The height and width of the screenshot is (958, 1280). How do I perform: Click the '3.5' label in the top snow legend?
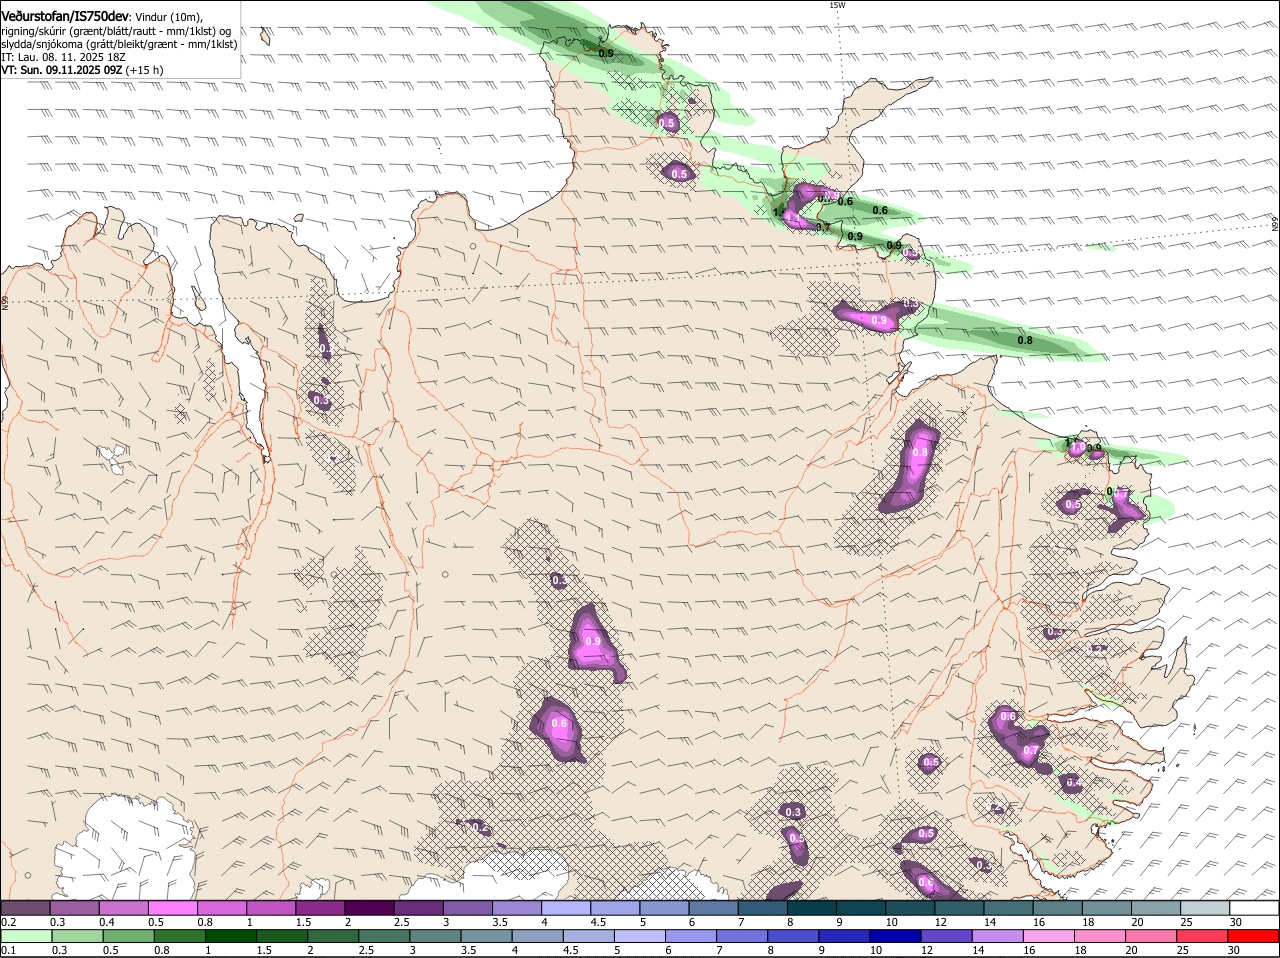coord(499,922)
